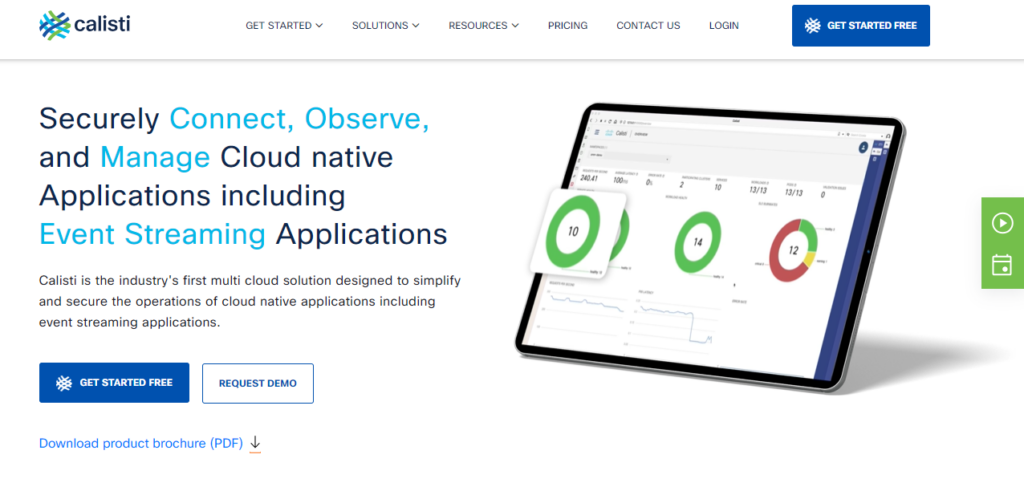Click the 240.41 metric in the dashboard
1024x495 pixels.
[x=589, y=180]
